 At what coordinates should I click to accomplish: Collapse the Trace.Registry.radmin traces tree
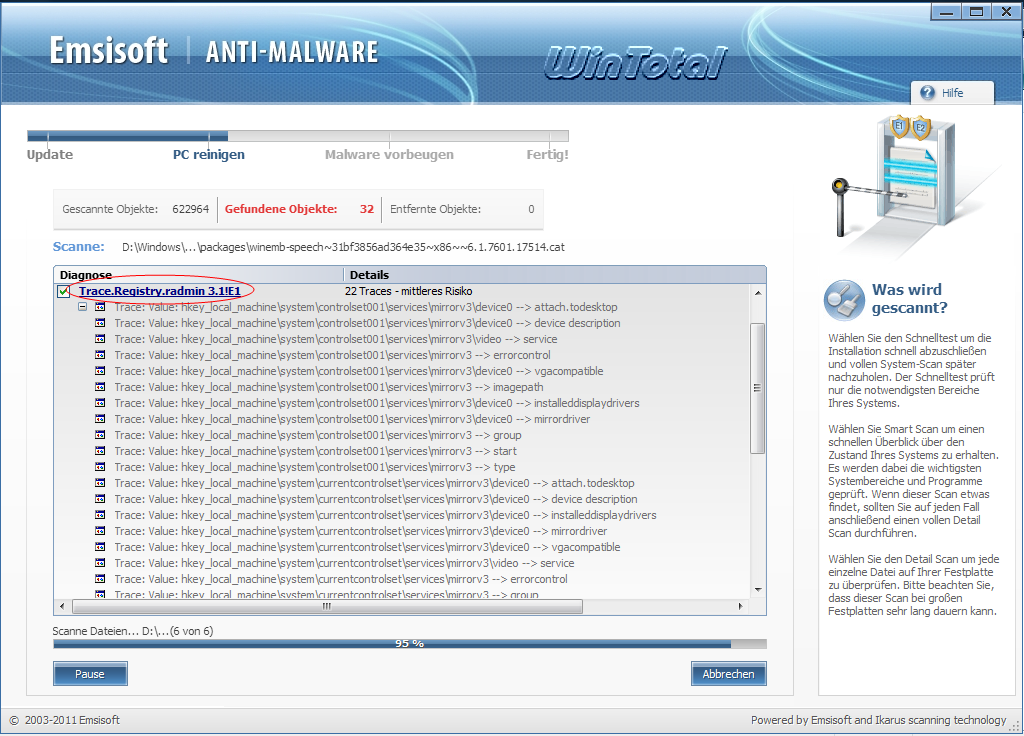pyautogui.click(x=82, y=306)
